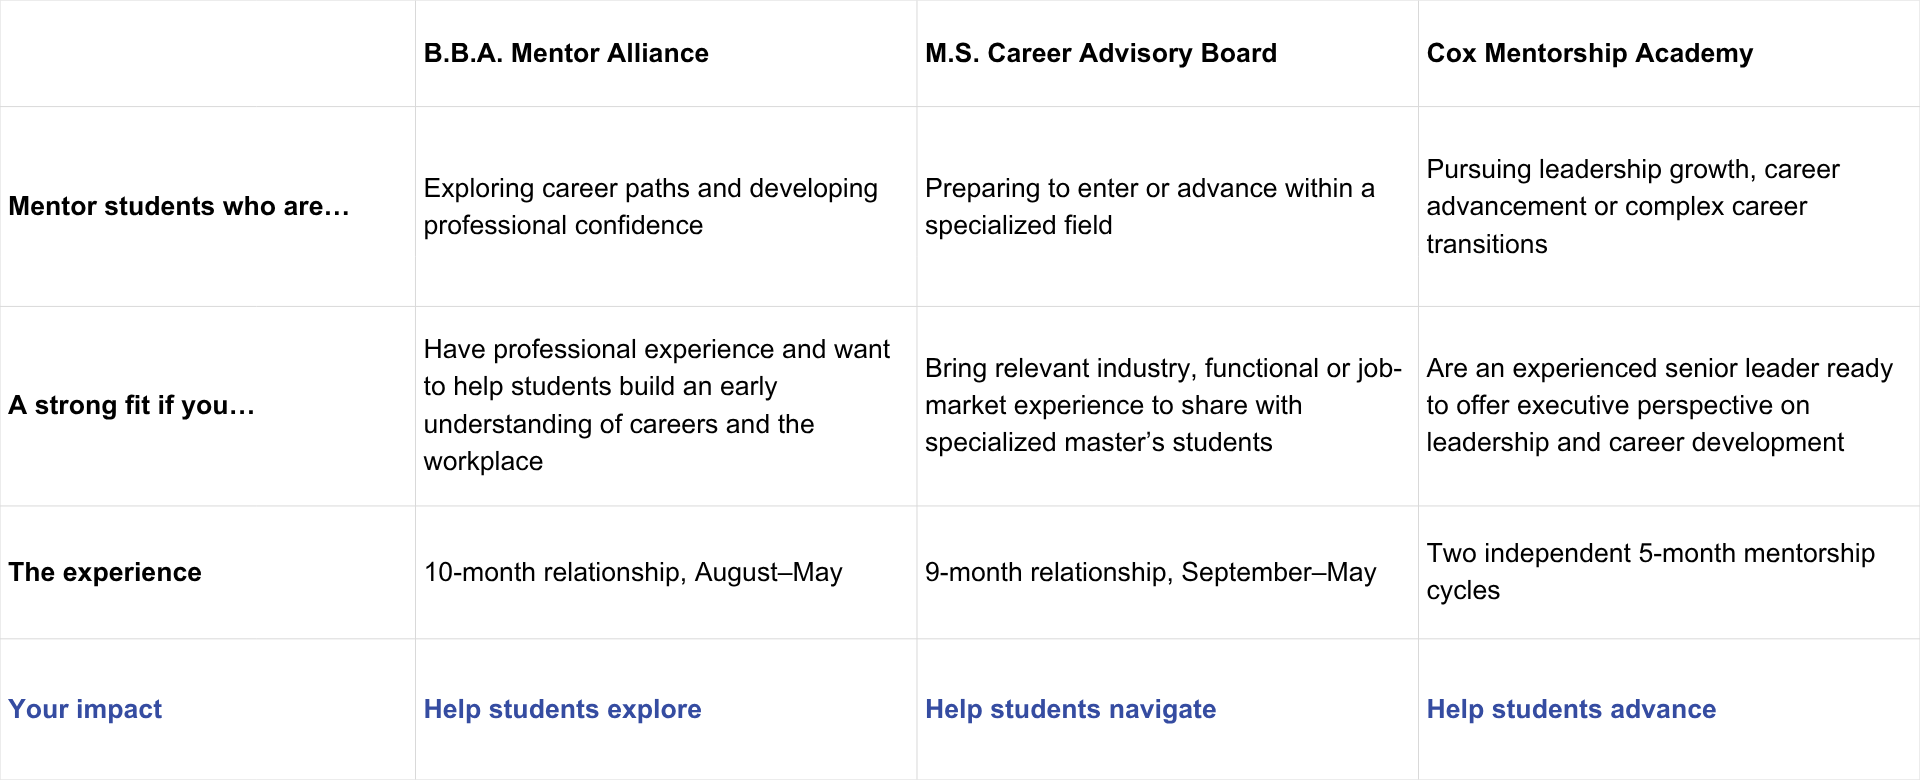Open the Help students navigate link

pyautogui.click(x=1071, y=709)
